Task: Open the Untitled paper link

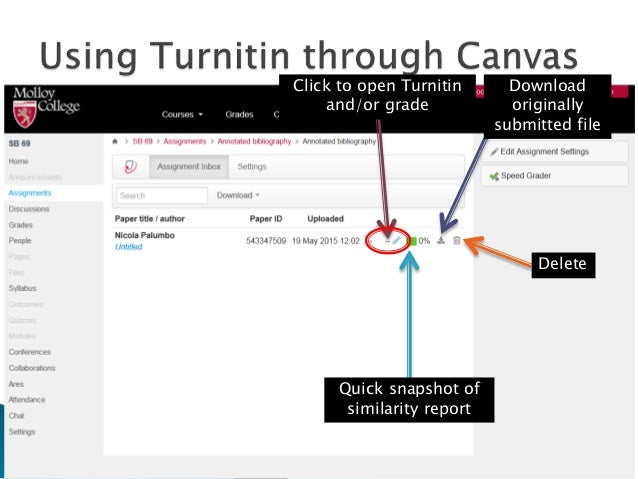Action: click(x=129, y=247)
